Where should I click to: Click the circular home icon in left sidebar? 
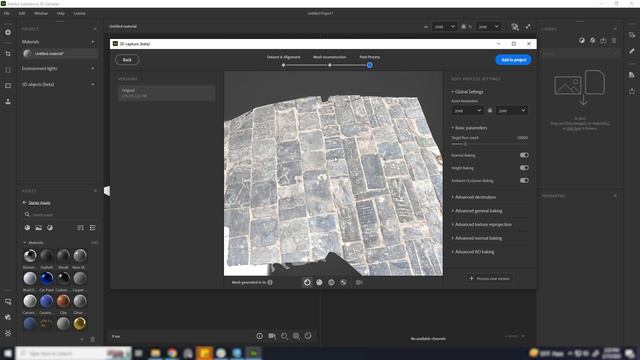[x=8, y=32]
